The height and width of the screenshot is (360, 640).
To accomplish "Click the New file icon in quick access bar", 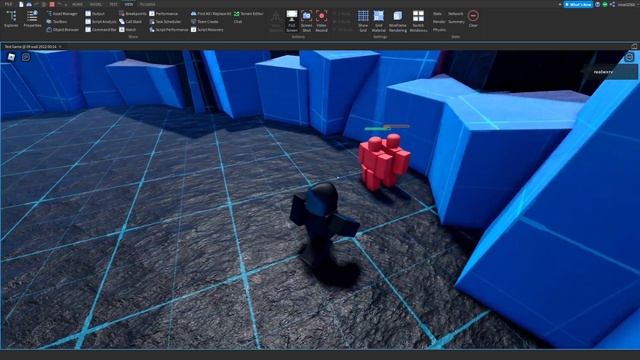I will point(21,4).
